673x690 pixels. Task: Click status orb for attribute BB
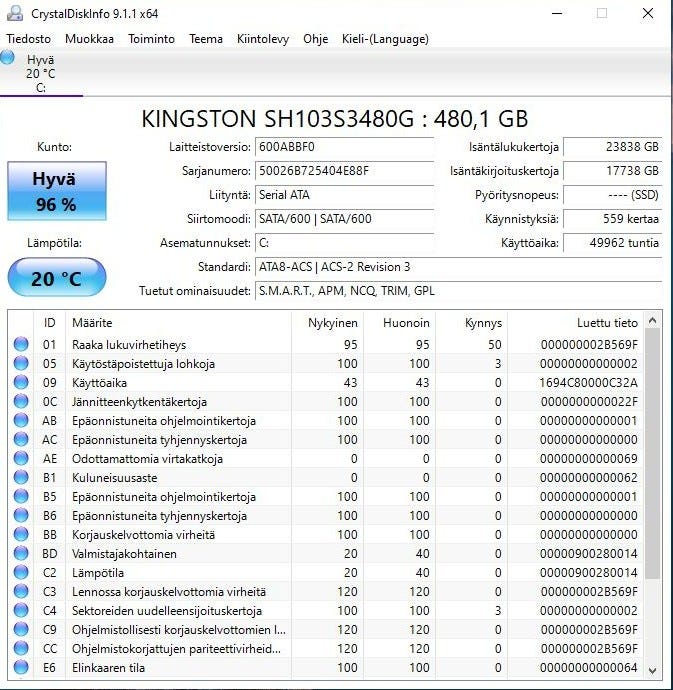point(21,534)
